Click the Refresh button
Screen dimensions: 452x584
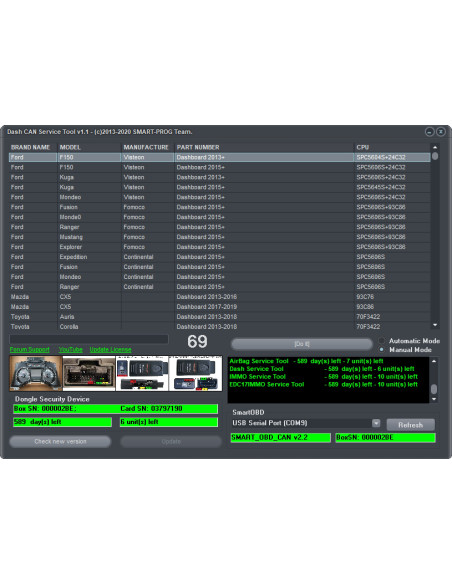pyautogui.click(x=410, y=425)
